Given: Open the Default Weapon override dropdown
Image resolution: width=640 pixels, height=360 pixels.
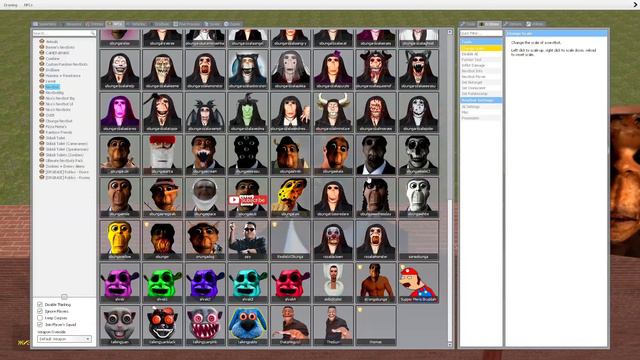Looking at the screenshot, I should (x=64, y=339).
